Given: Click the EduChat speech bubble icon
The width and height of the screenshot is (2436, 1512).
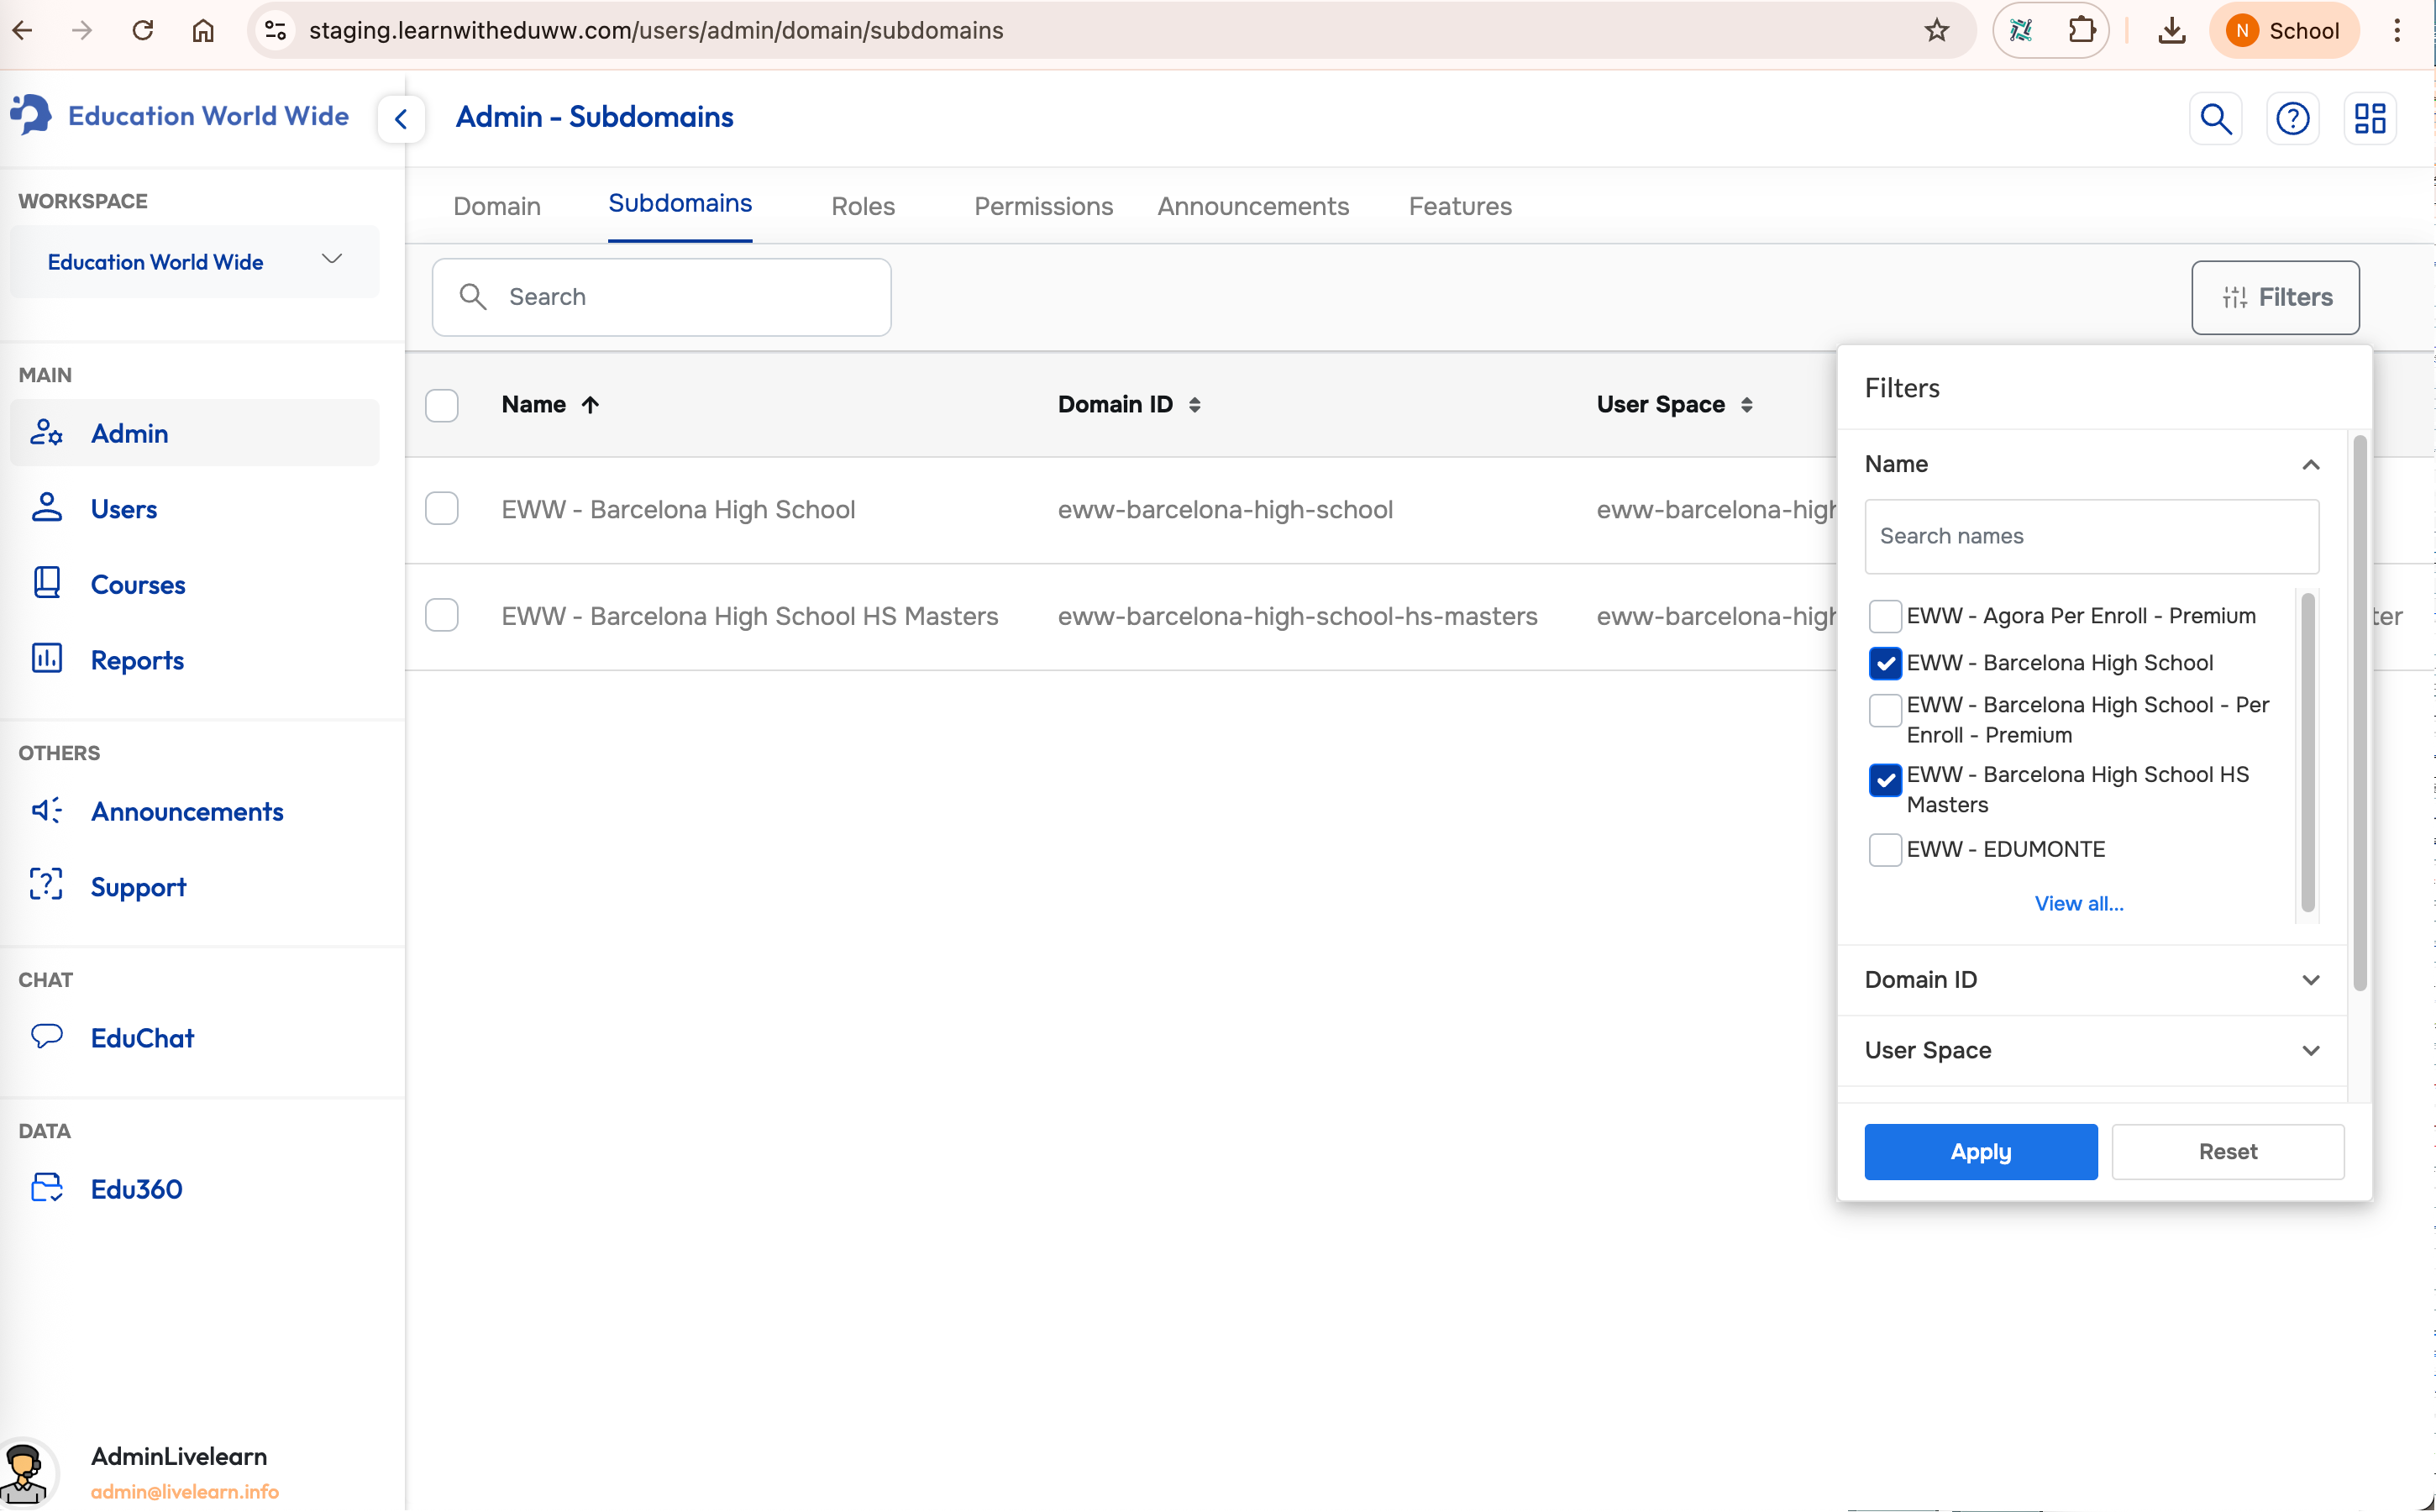Looking at the screenshot, I should [x=47, y=1036].
